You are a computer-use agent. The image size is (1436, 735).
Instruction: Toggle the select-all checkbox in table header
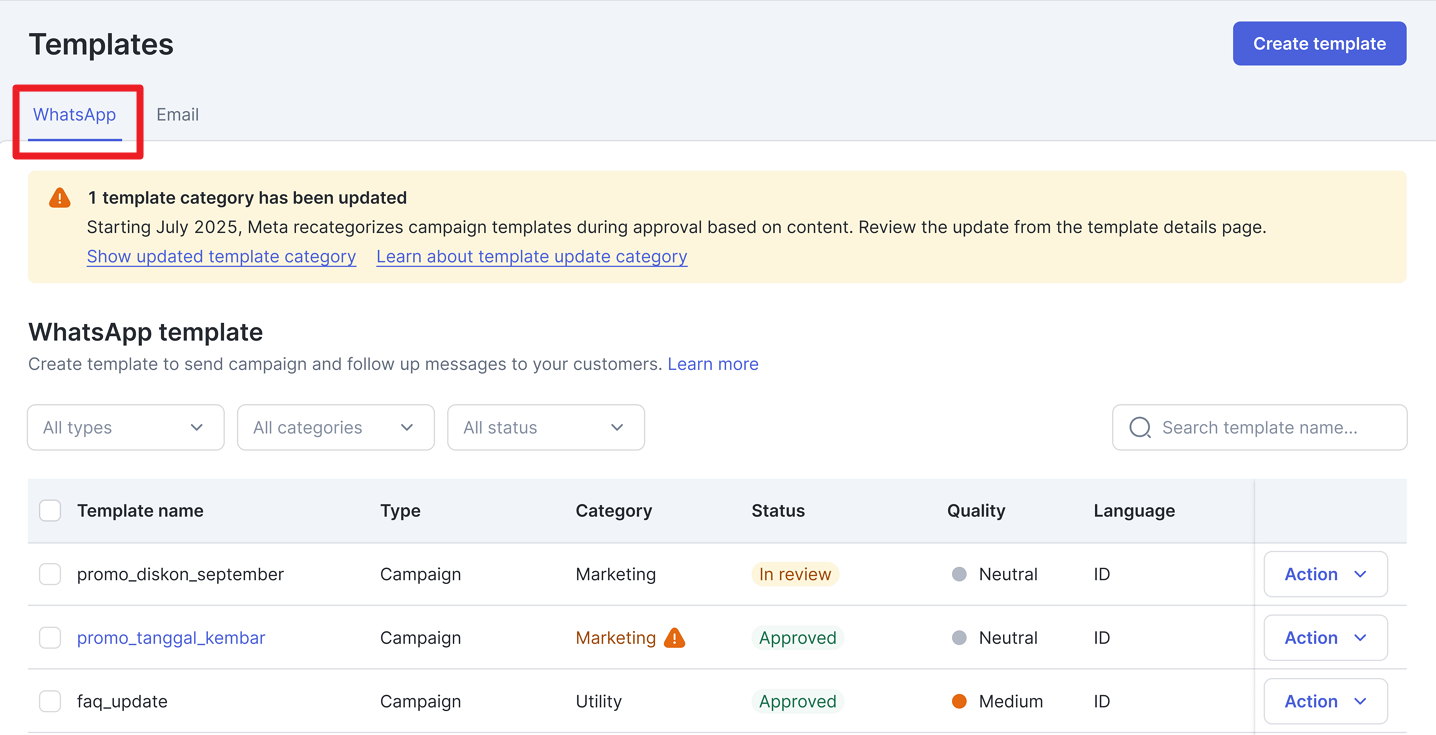pos(50,511)
